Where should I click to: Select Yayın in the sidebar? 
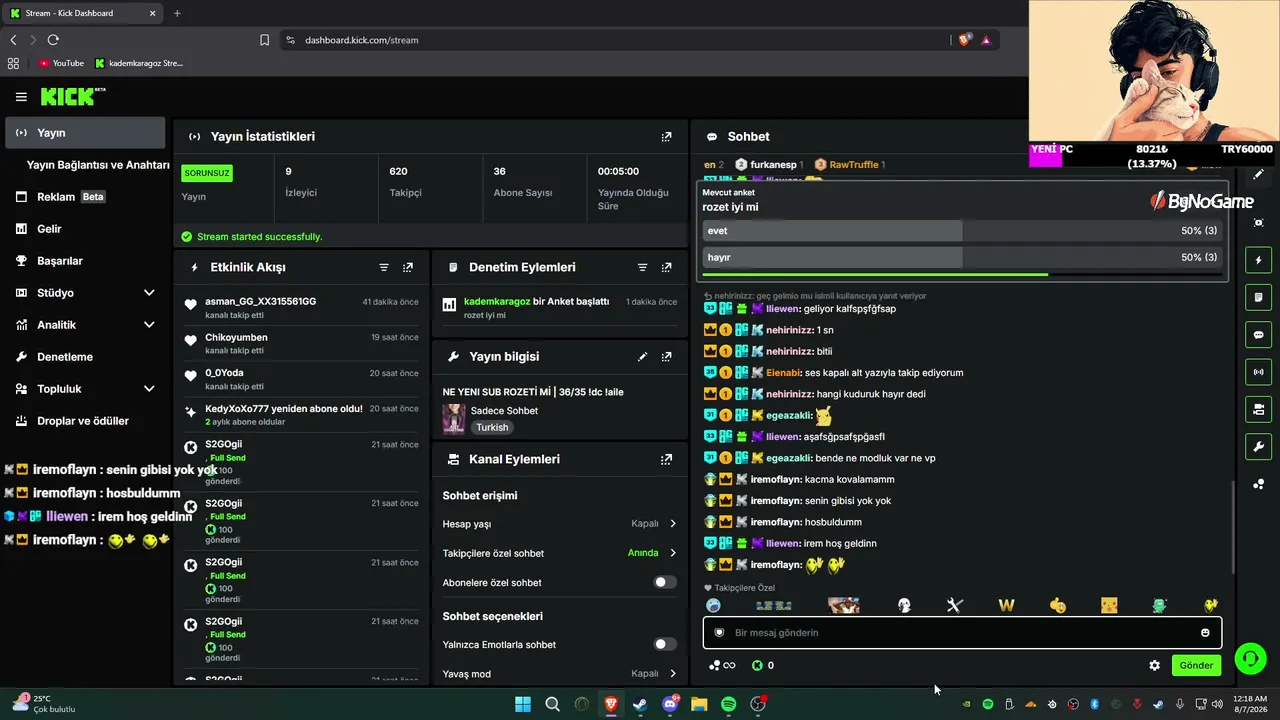(85, 133)
